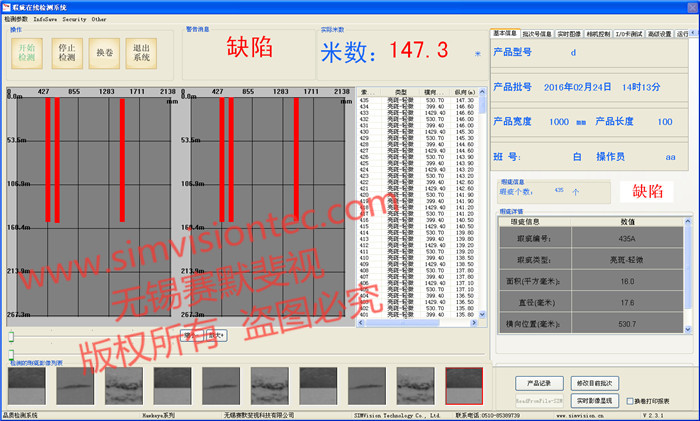Click the 换卷 change roll button
This screenshot has height=421, width=700.
click(x=104, y=53)
